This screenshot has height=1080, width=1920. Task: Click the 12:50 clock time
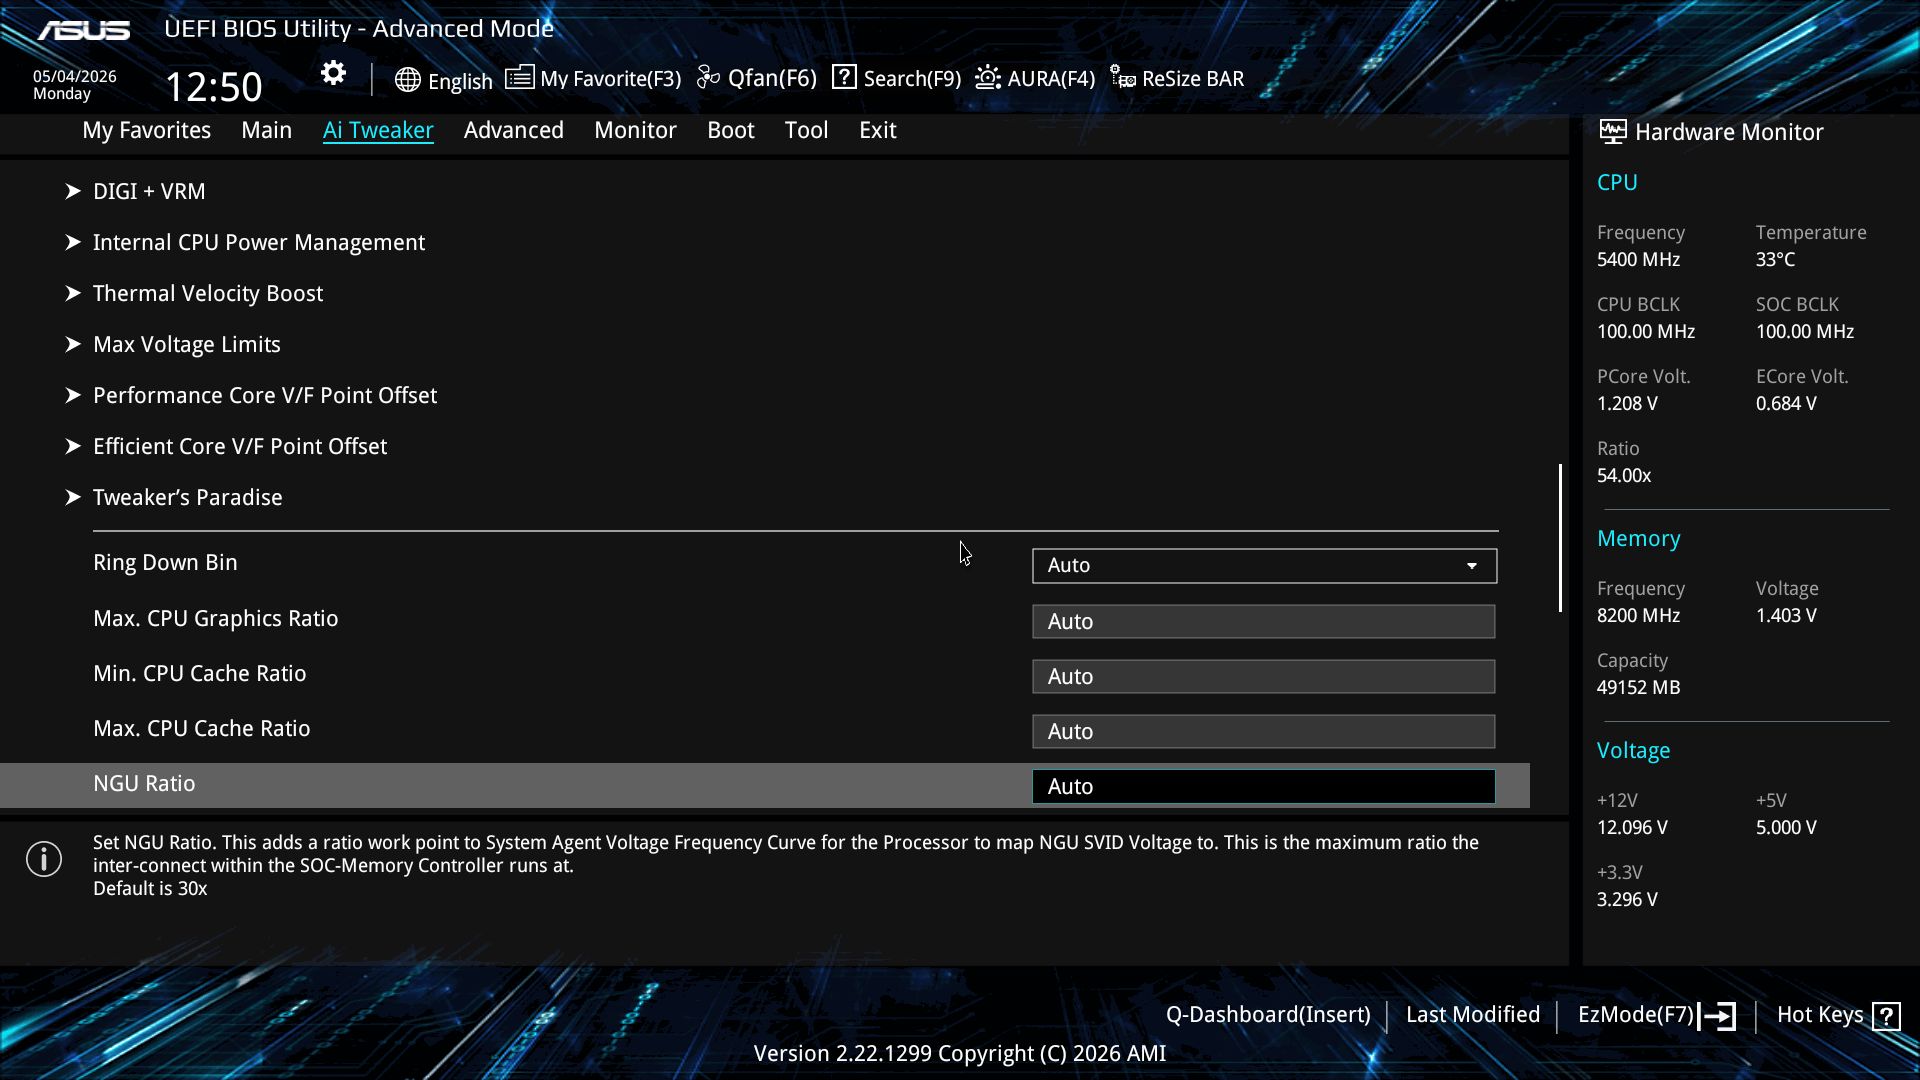213,87
